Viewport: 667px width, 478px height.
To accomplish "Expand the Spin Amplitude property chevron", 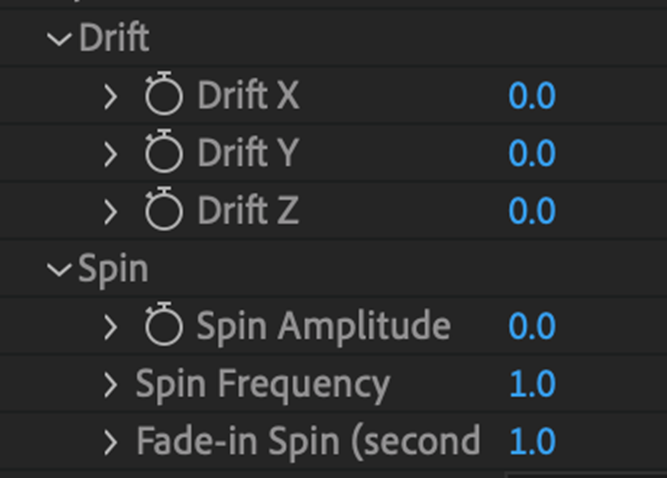I will [x=111, y=325].
